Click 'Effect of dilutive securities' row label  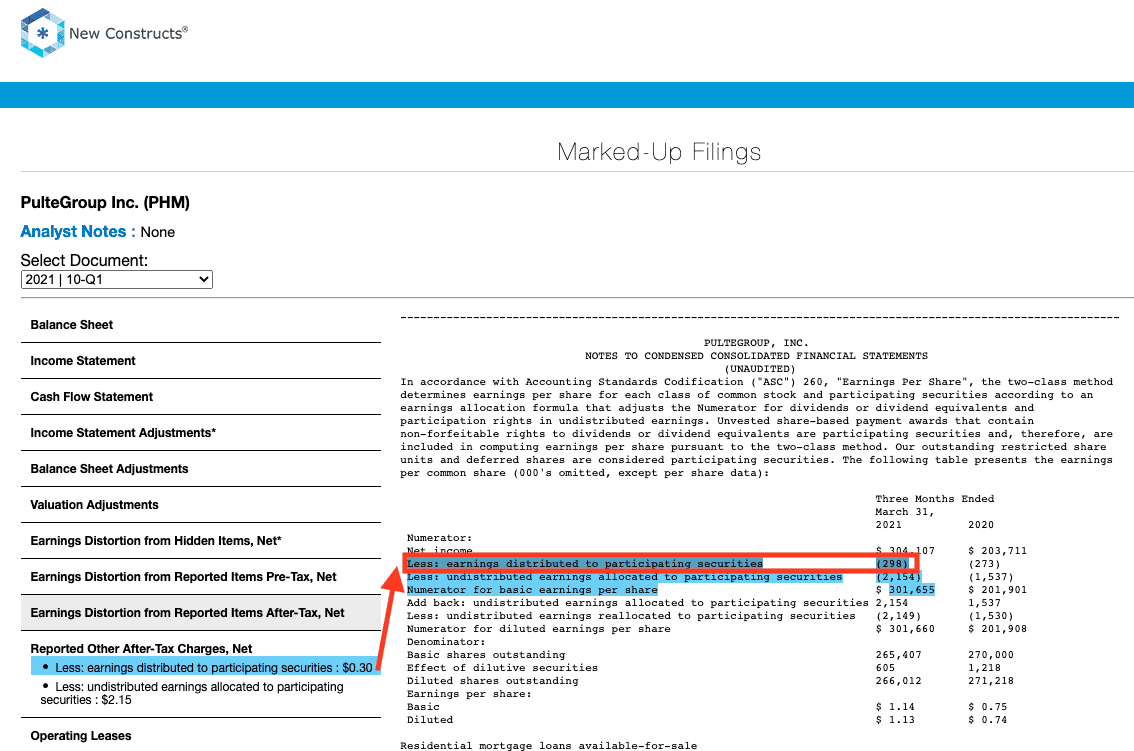(x=502, y=668)
